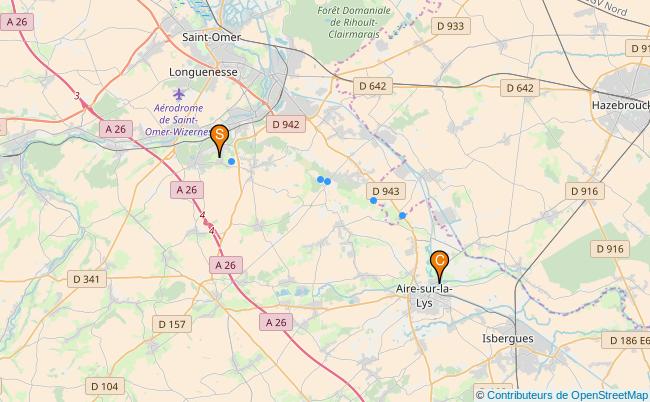650x402 pixels.
Task: Select the blue dot on the dashed pink line
Action: click(402, 216)
